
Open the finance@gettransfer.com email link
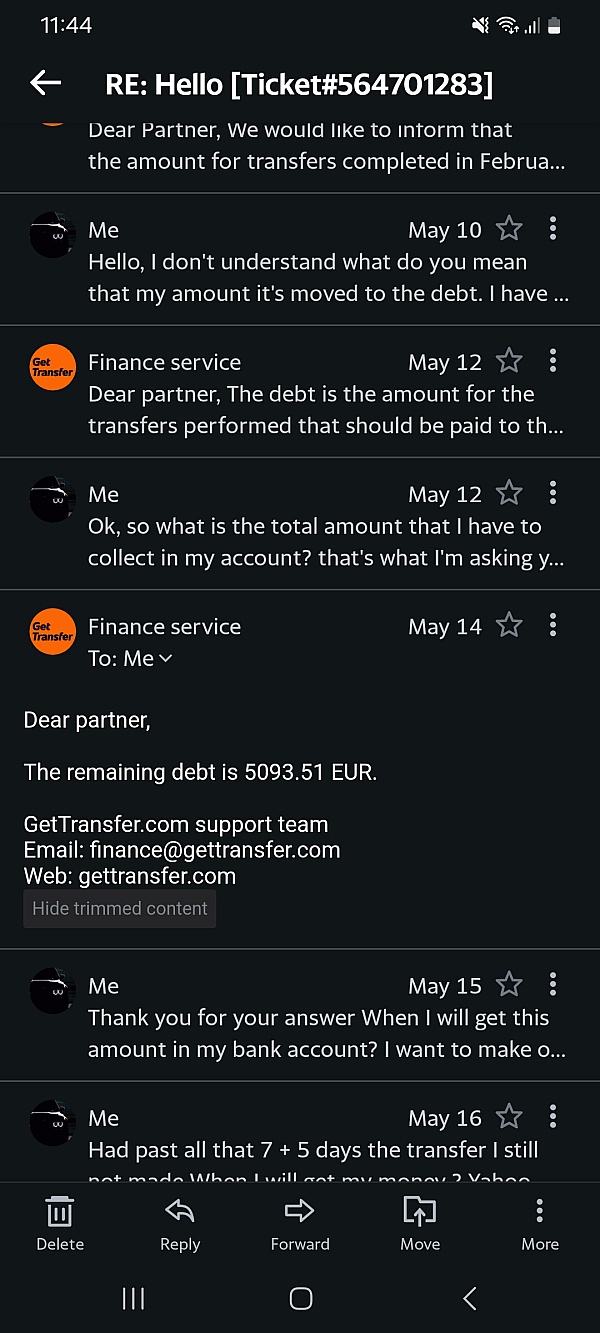[215, 850]
